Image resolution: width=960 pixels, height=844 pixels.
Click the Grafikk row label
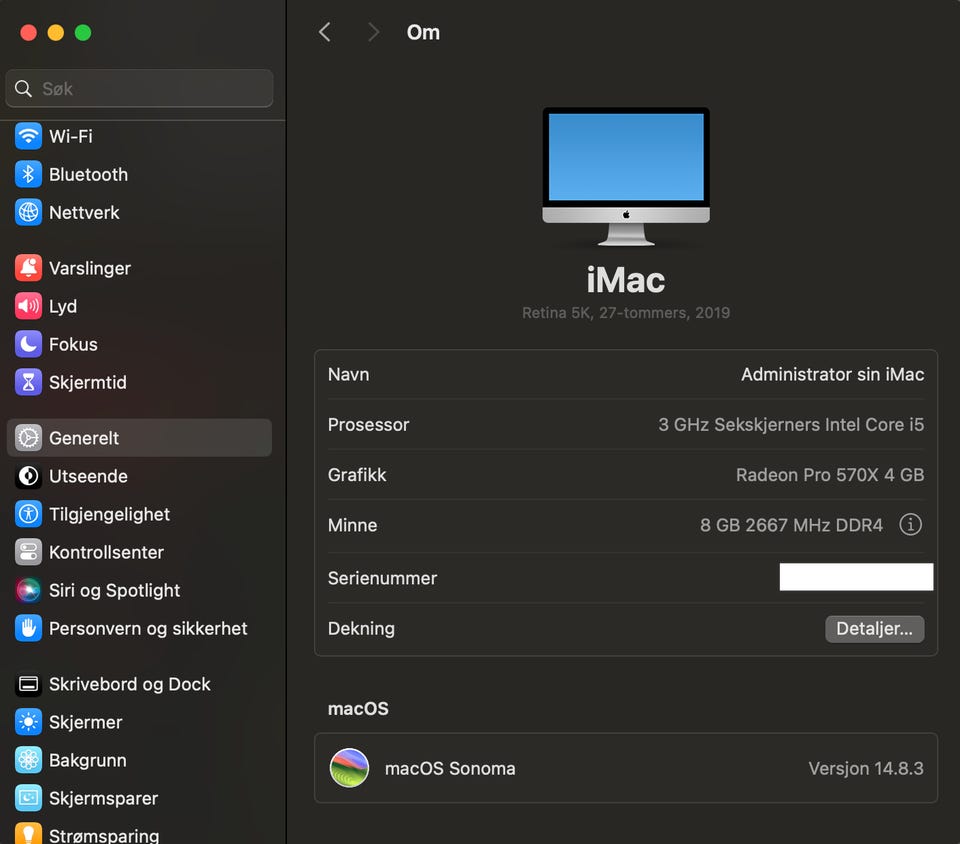click(356, 475)
